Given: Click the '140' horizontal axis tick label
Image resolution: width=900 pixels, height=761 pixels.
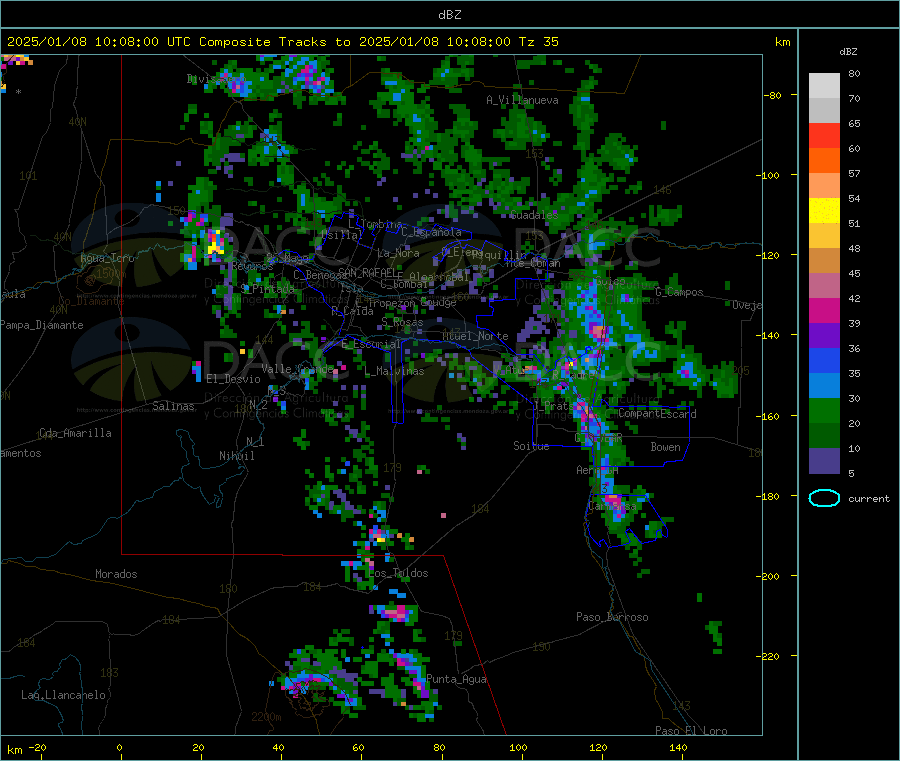Looking at the screenshot, I should point(678,747).
